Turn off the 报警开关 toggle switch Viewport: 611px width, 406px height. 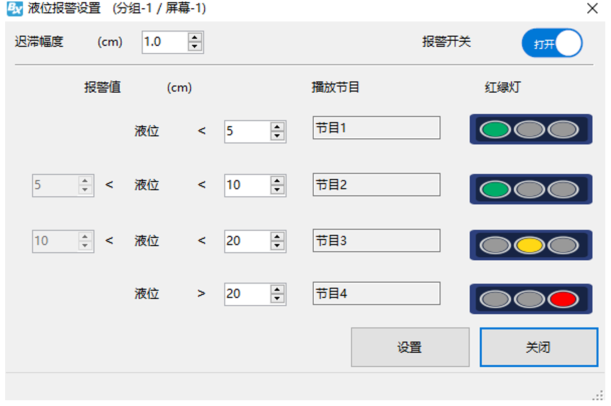click(551, 44)
